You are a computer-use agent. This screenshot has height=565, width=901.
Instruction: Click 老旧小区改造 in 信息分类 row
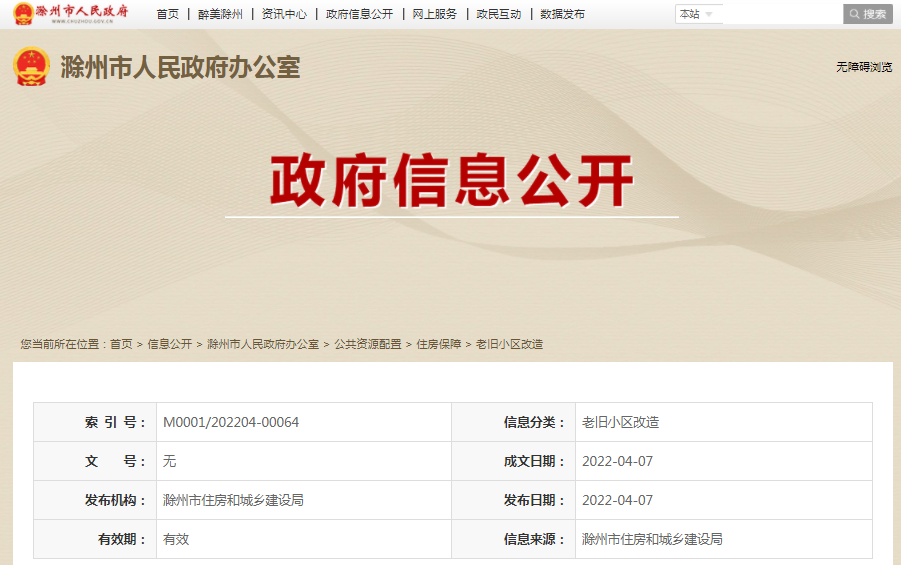[621, 422]
